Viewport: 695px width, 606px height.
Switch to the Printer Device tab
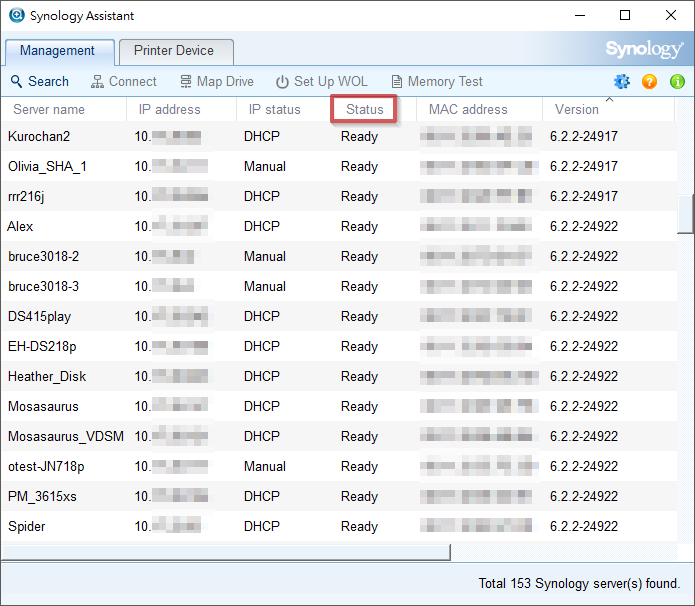[176, 52]
